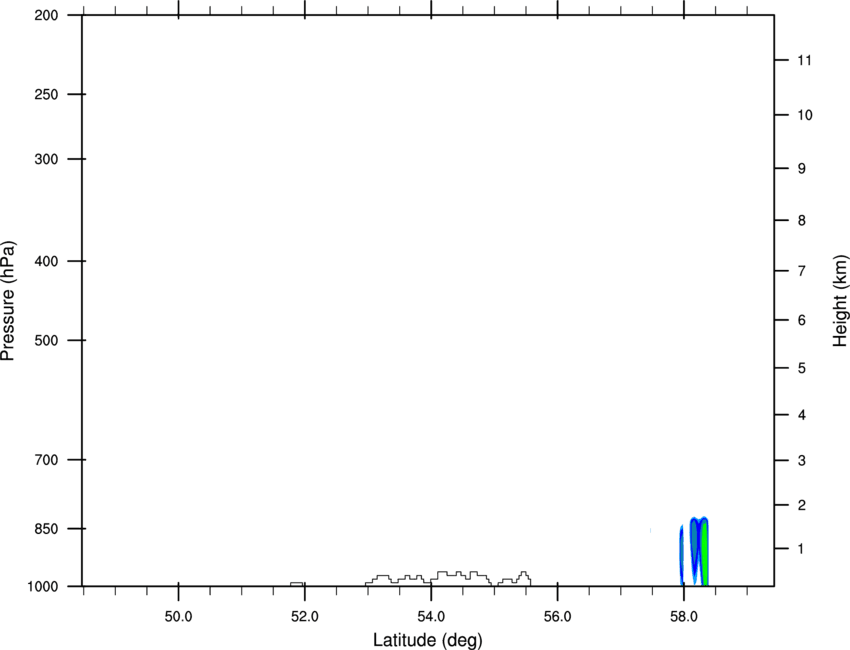Click the 250 pressure tick label

[46, 94]
